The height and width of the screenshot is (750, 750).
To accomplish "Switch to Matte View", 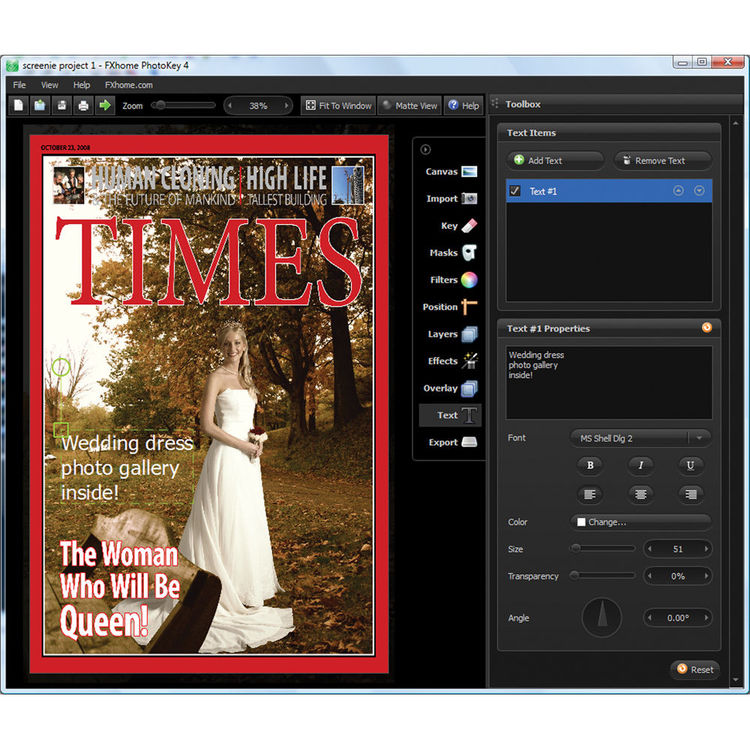I will (x=410, y=106).
